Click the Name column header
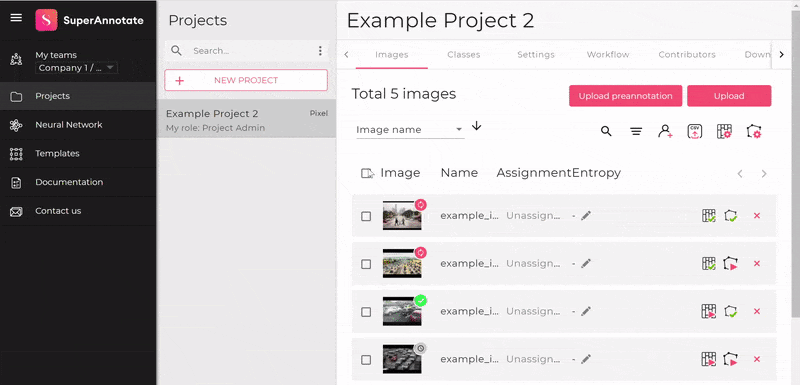 pos(459,173)
